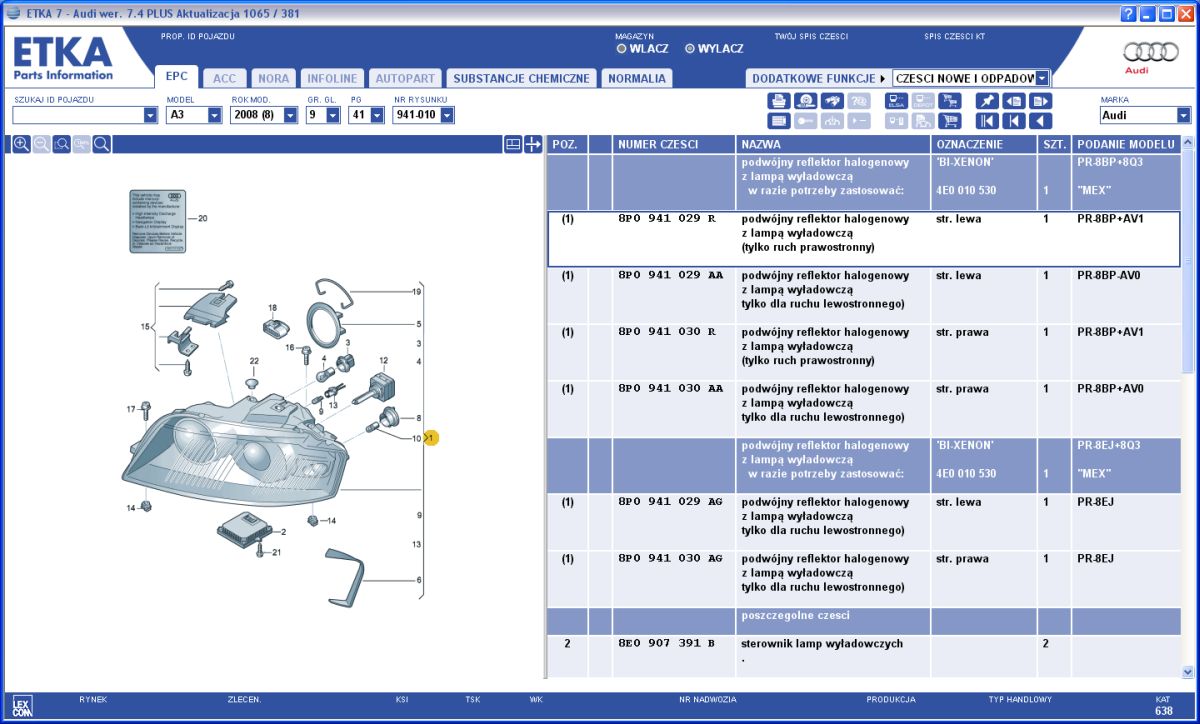Open the Szukaj ID pojazdu dropdown

[x=151, y=115]
